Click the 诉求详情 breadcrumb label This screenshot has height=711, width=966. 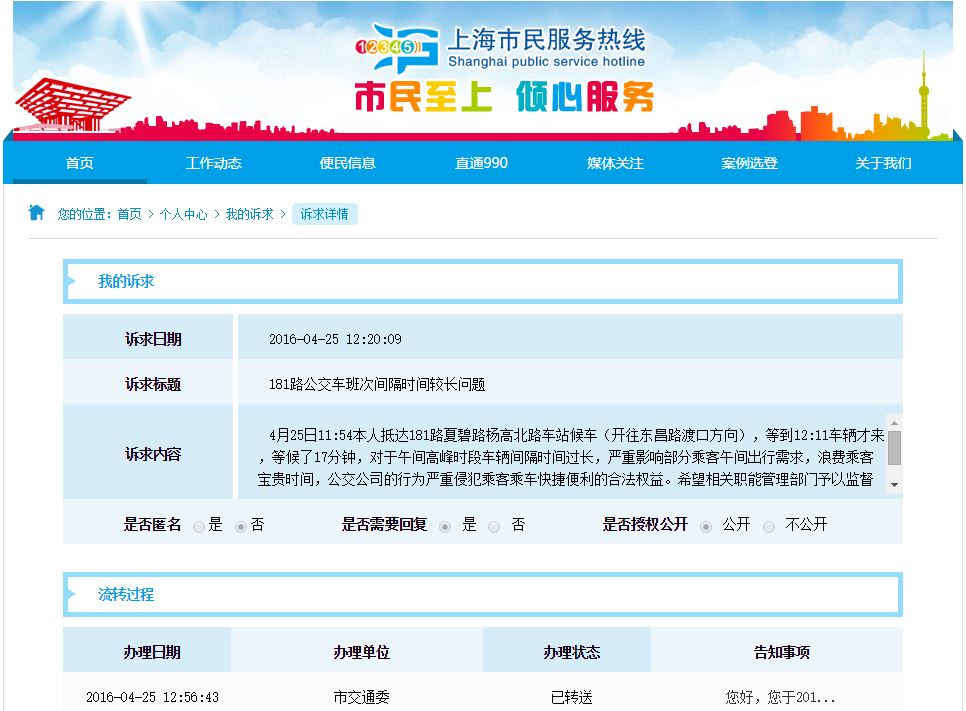coord(325,214)
